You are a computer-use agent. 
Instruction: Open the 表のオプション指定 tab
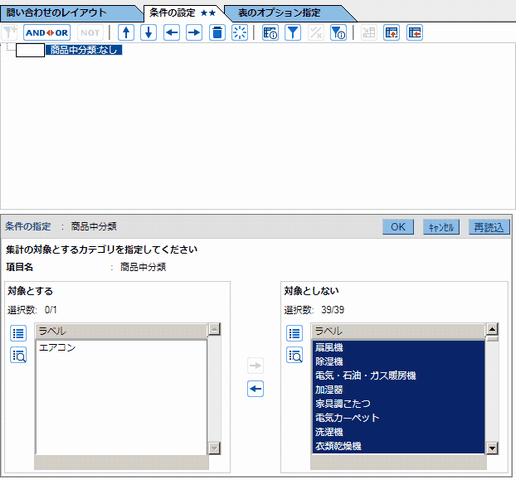tap(288, 13)
